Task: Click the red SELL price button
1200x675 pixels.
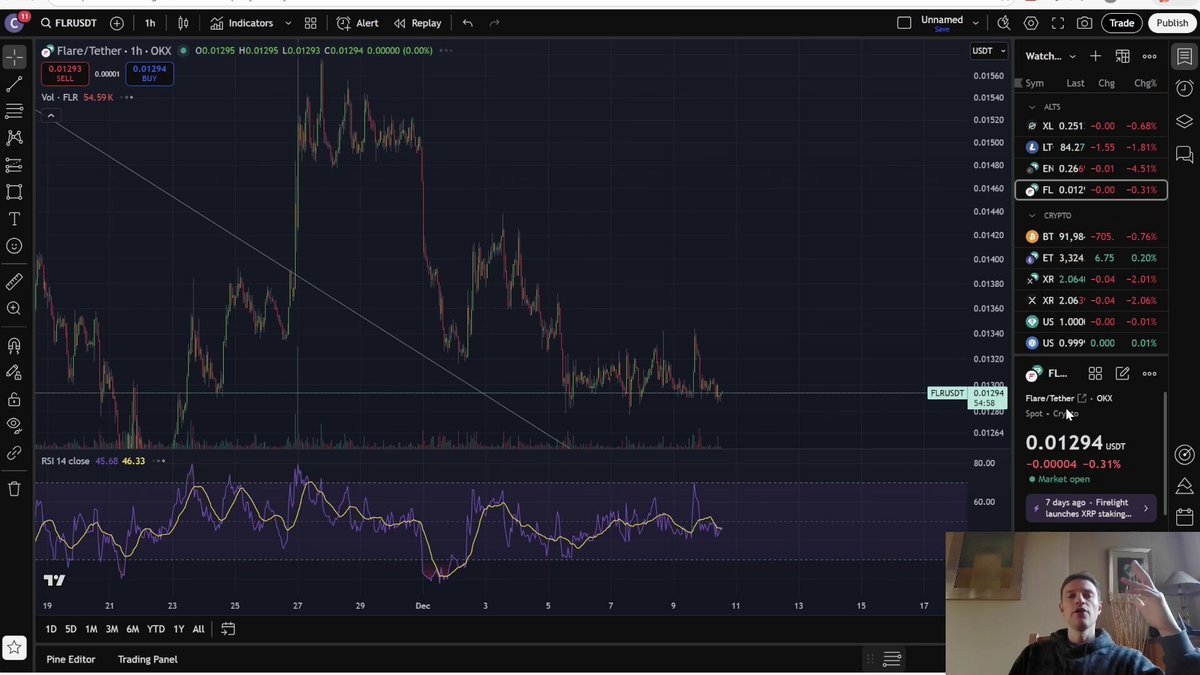Action: tap(65, 73)
